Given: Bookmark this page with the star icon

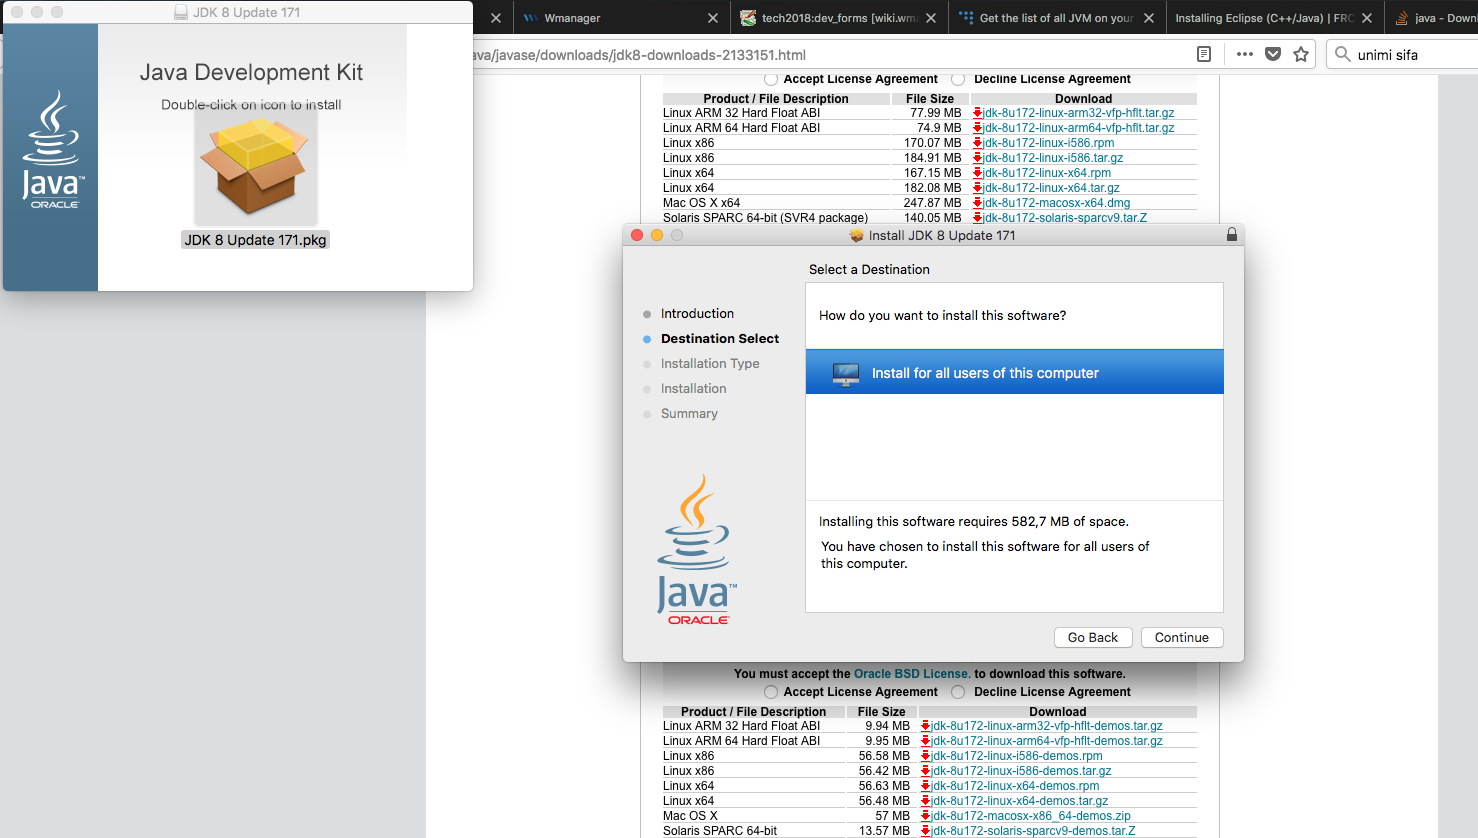Looking at the screenshot, I should 1301,54.
